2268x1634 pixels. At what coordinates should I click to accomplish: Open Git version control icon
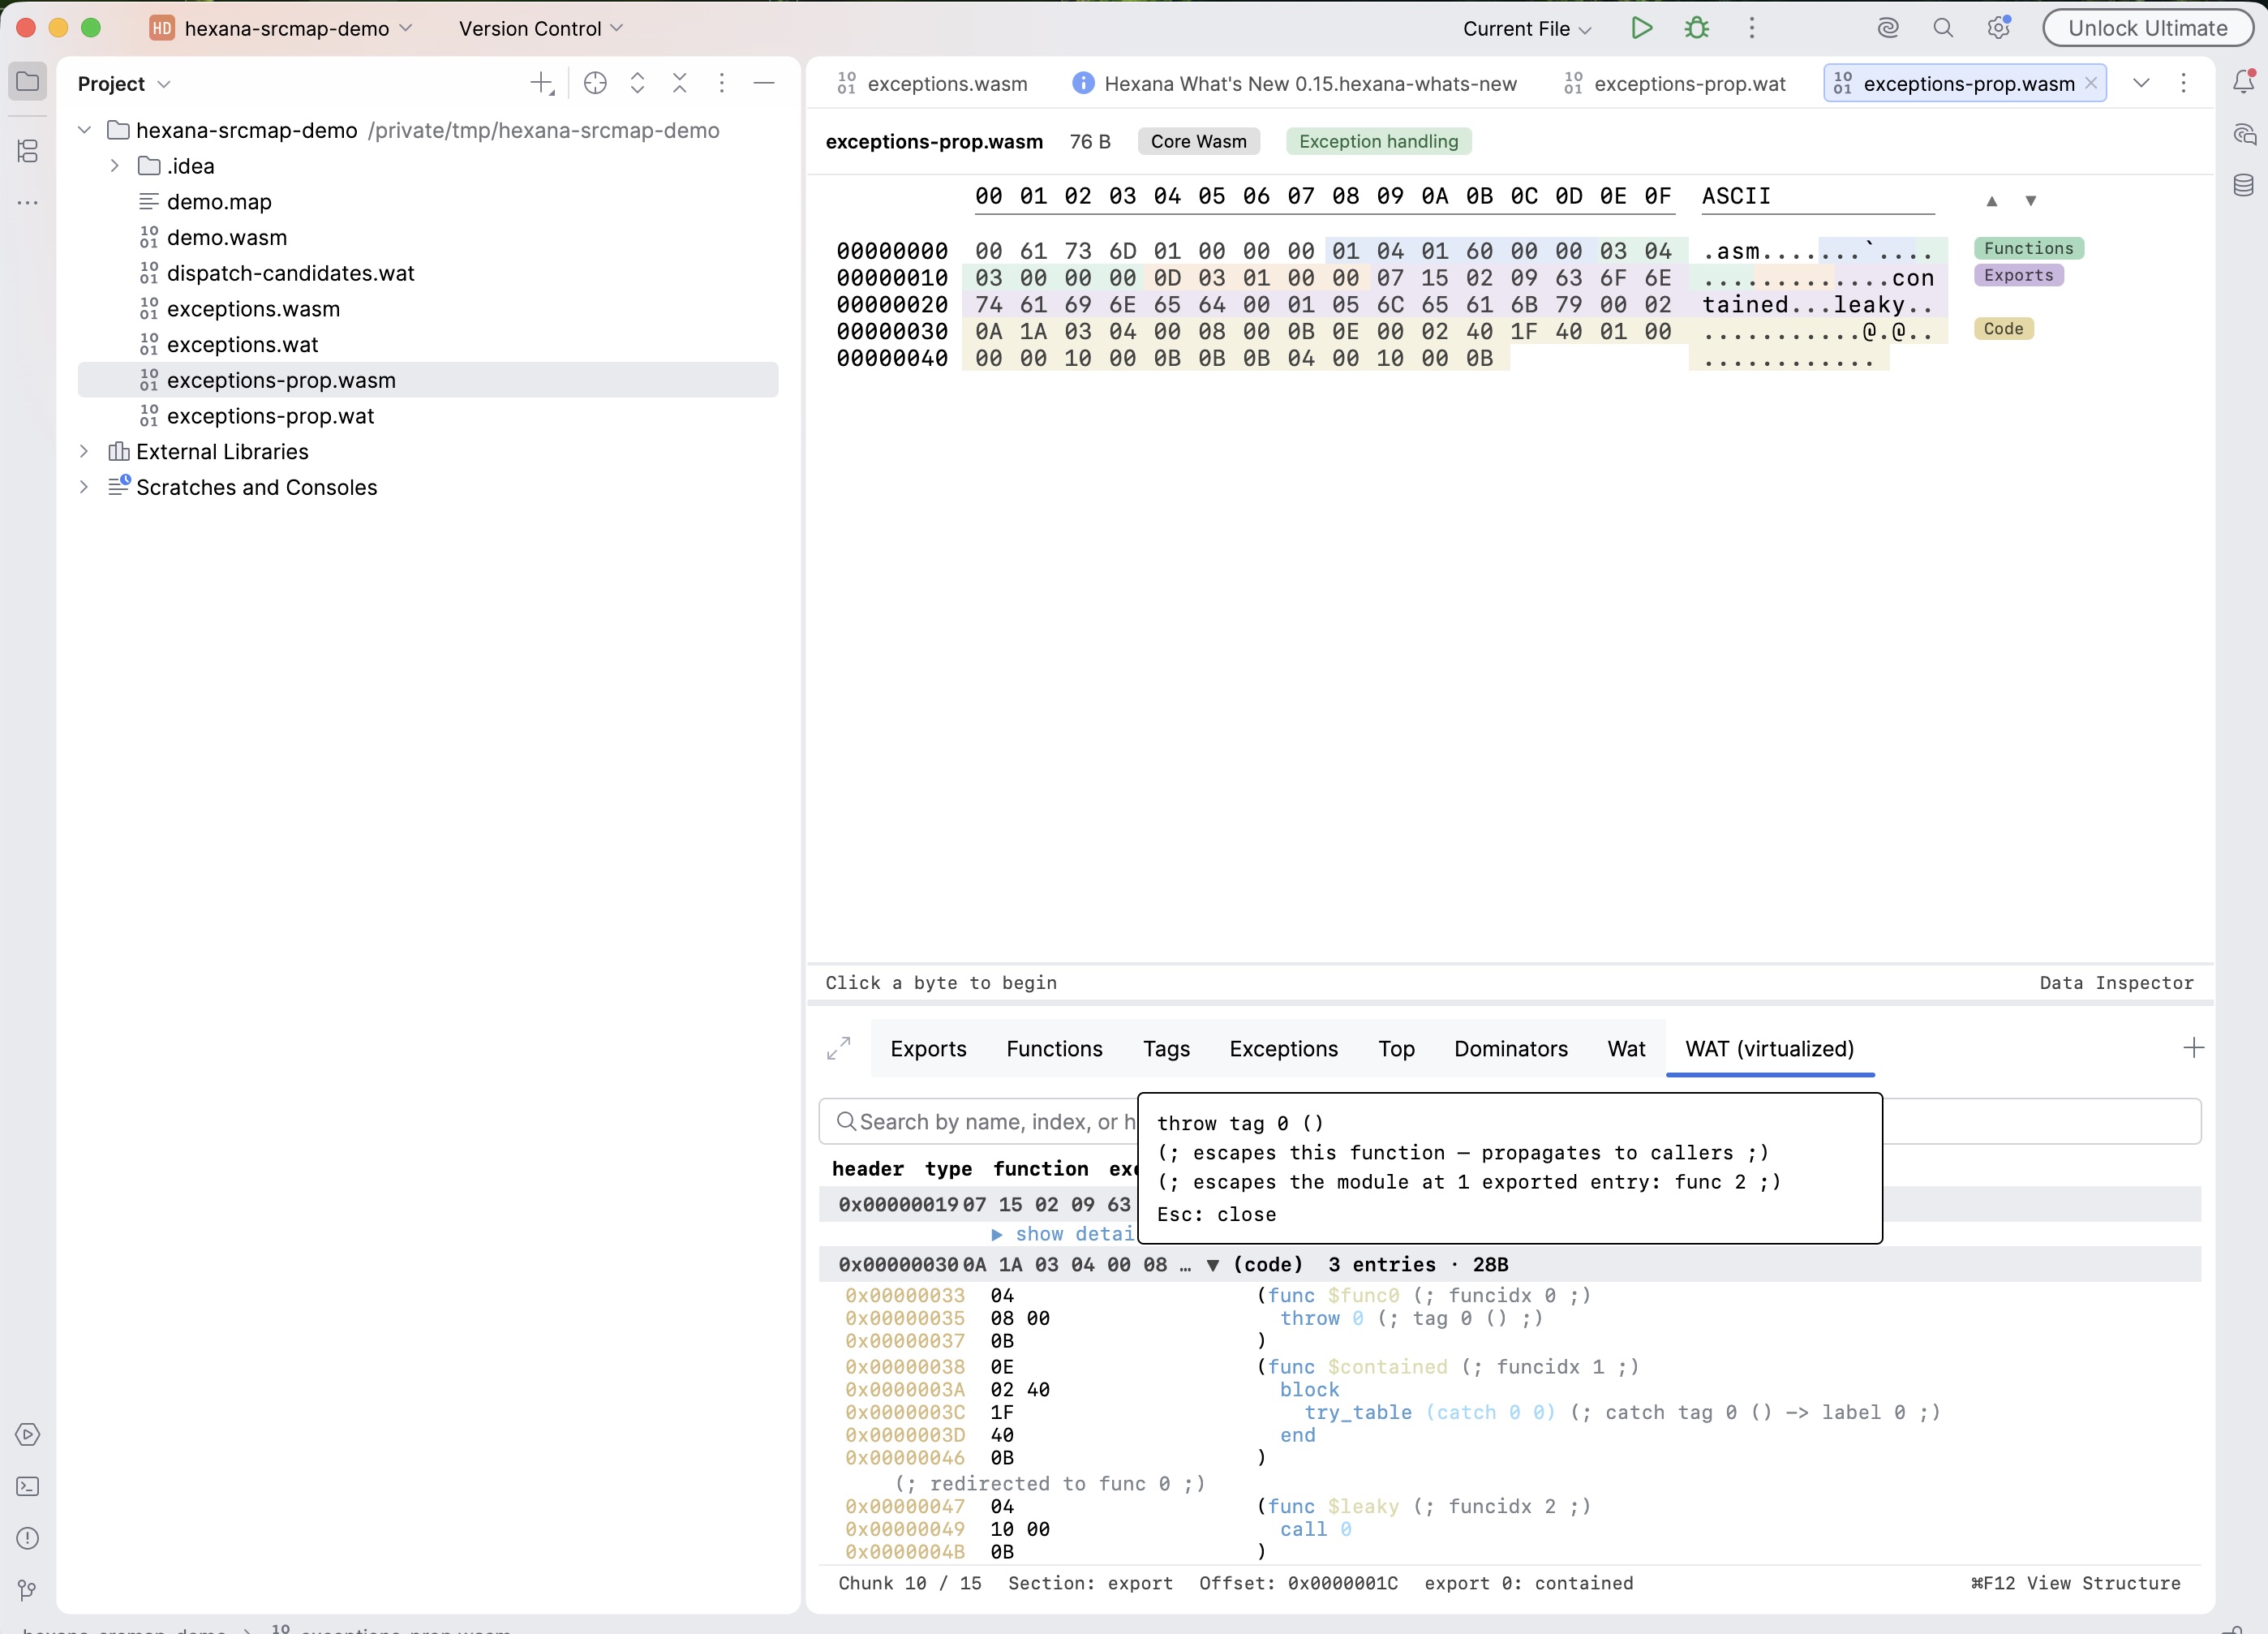(28, 1590)
